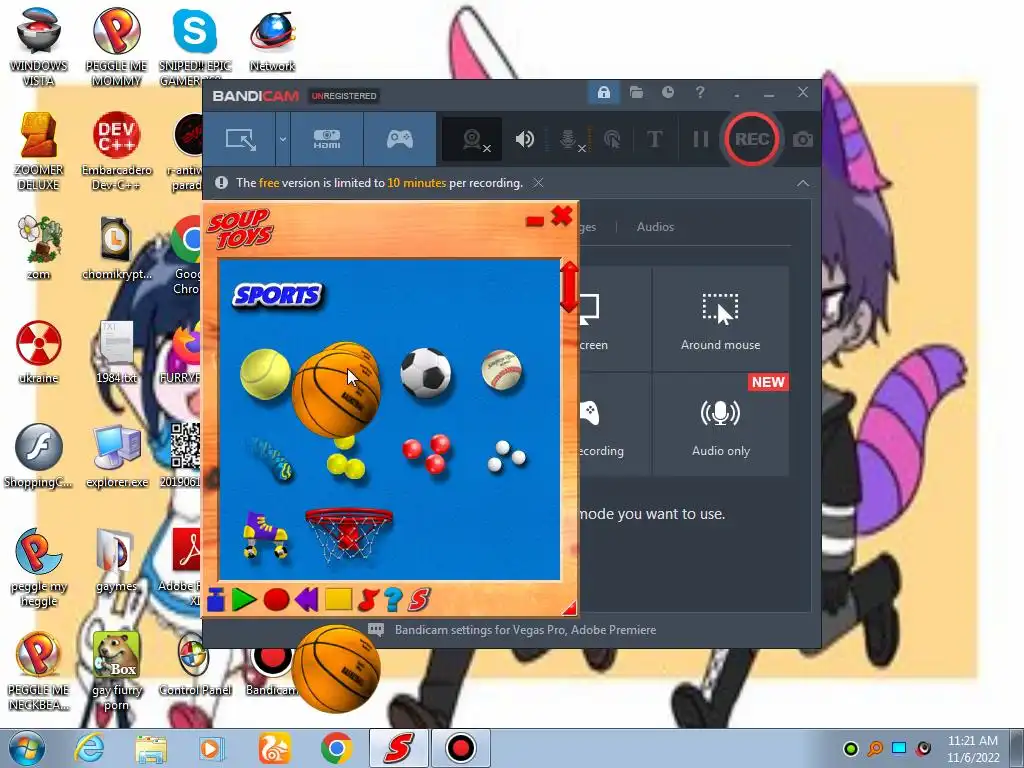Click the pause button in Bandicam
This screenshot has width=1024, height=768.
point(700,139)
